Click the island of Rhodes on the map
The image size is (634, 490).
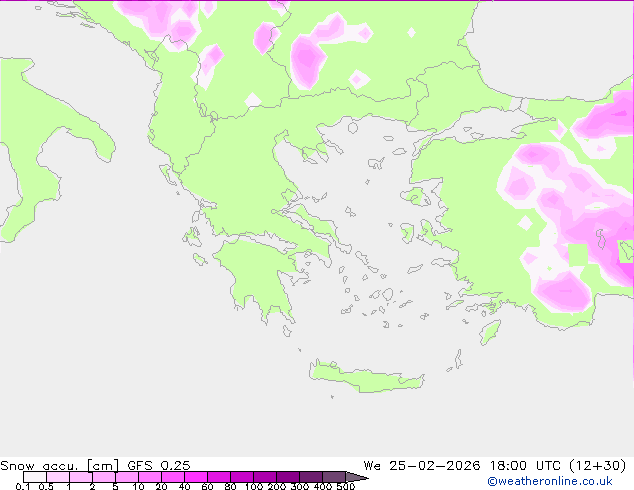click(x=490, y=332)
